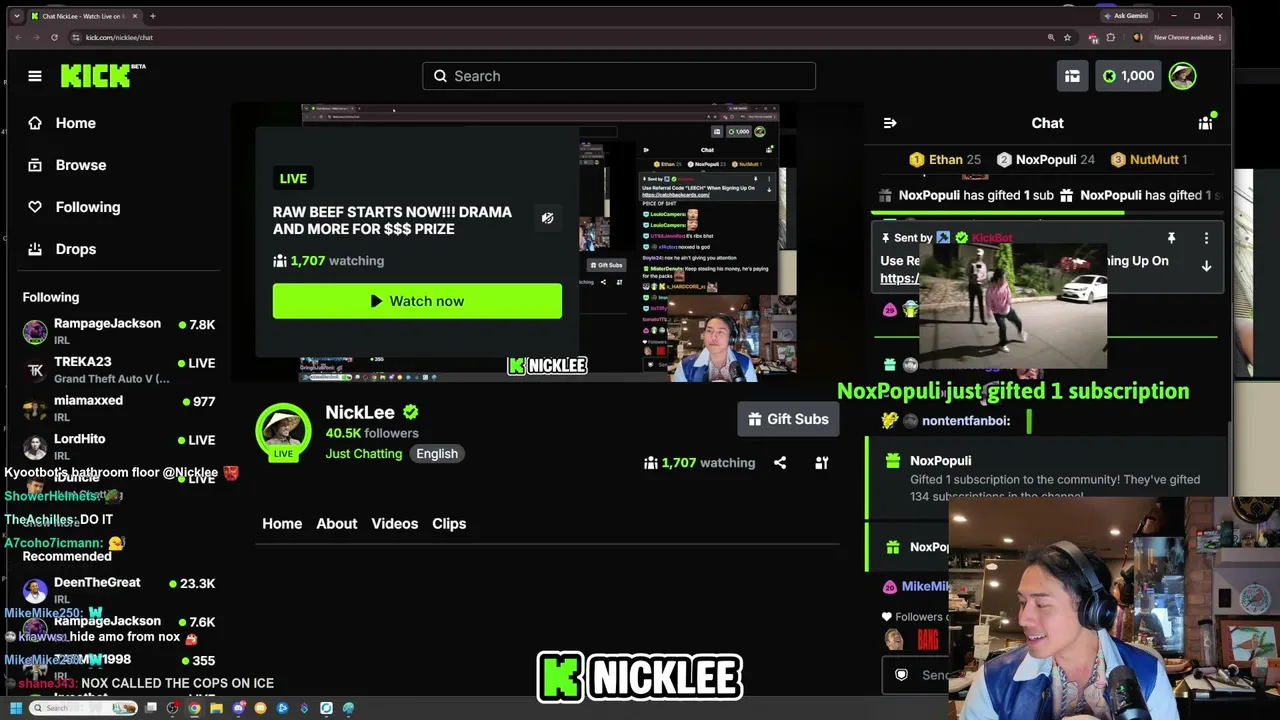Image resolution: width=1280 pixels, height=720 pixels.
Task: Switch to the About tab
Action: [336, 524]
